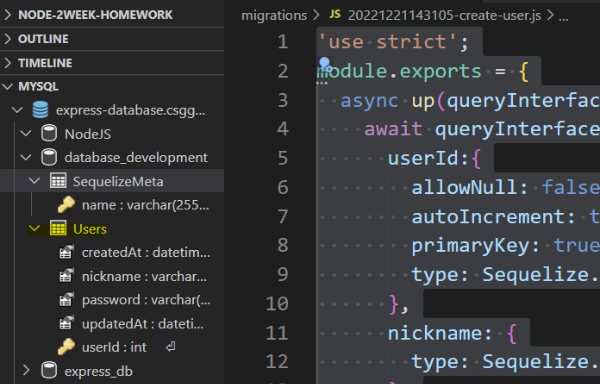
Task: Click the column icon beside nickname
Action: click(x=66, y=276)
